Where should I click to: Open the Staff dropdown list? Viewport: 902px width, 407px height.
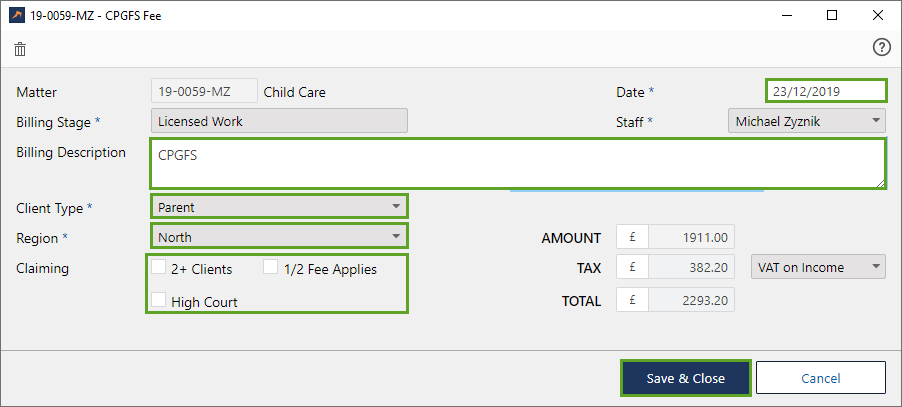pos(806,121)
